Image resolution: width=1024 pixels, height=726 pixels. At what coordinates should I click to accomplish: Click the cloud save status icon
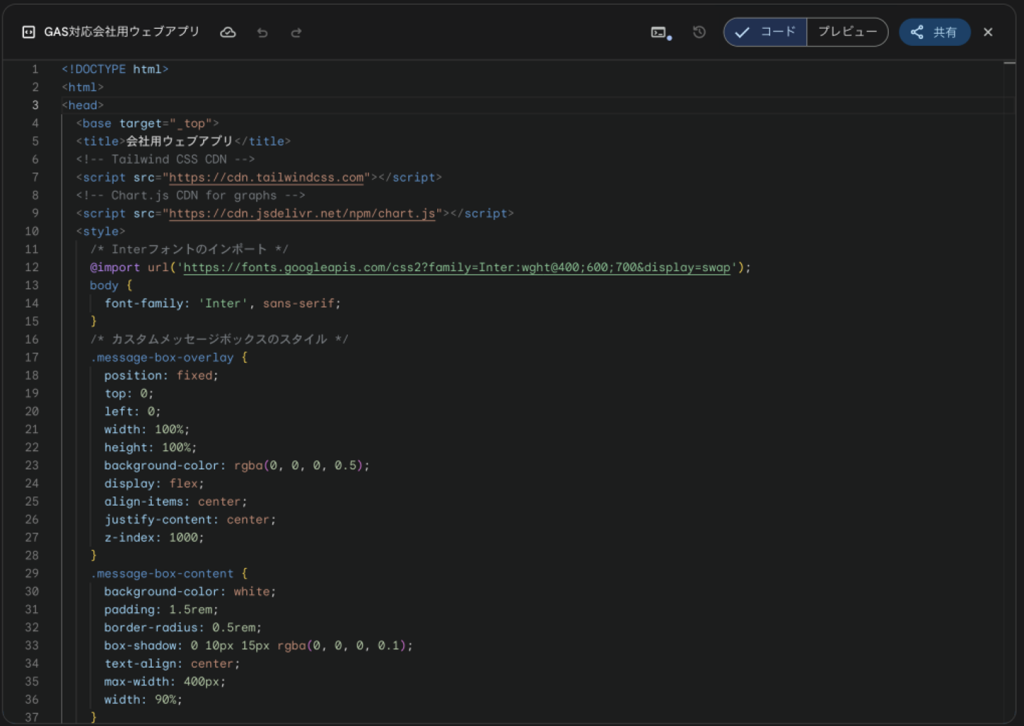(228, 32)
